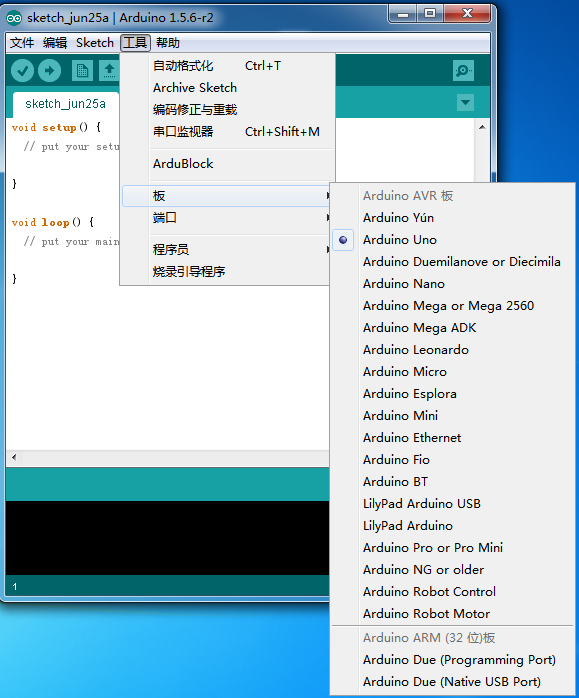Choose Arduino Due (Native USB Port)
Screen dimensions: 579x698
(453, 682)
